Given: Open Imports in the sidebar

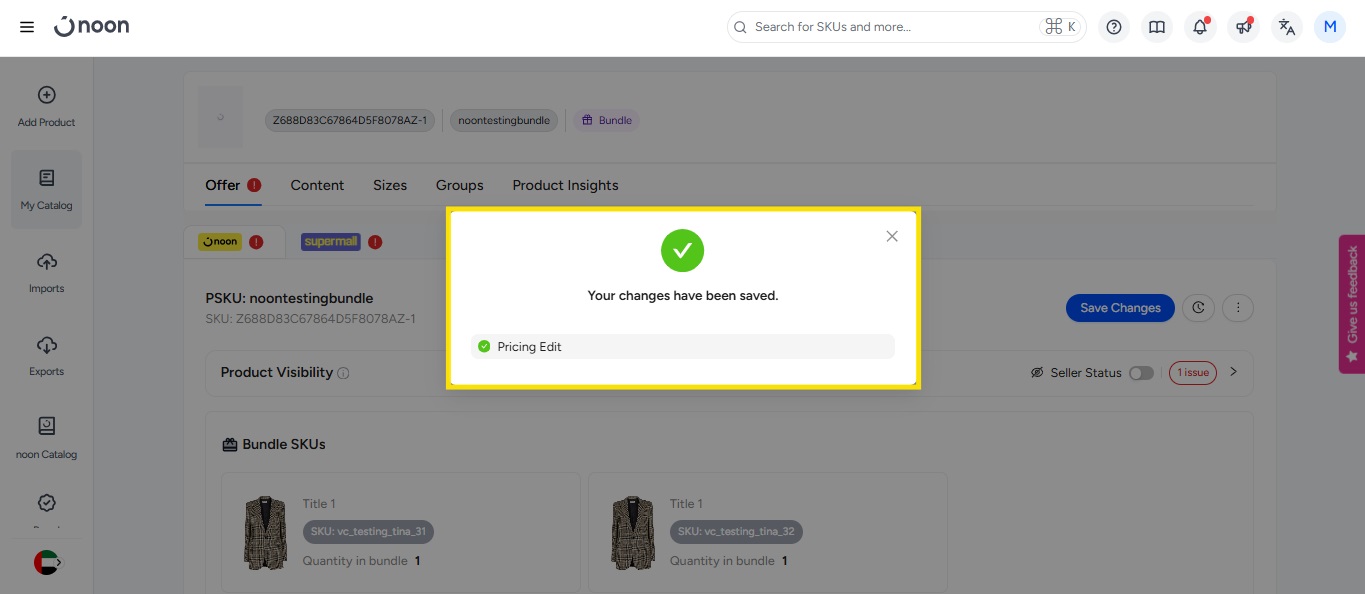Looking at the screenshot, I should point(46,272).
